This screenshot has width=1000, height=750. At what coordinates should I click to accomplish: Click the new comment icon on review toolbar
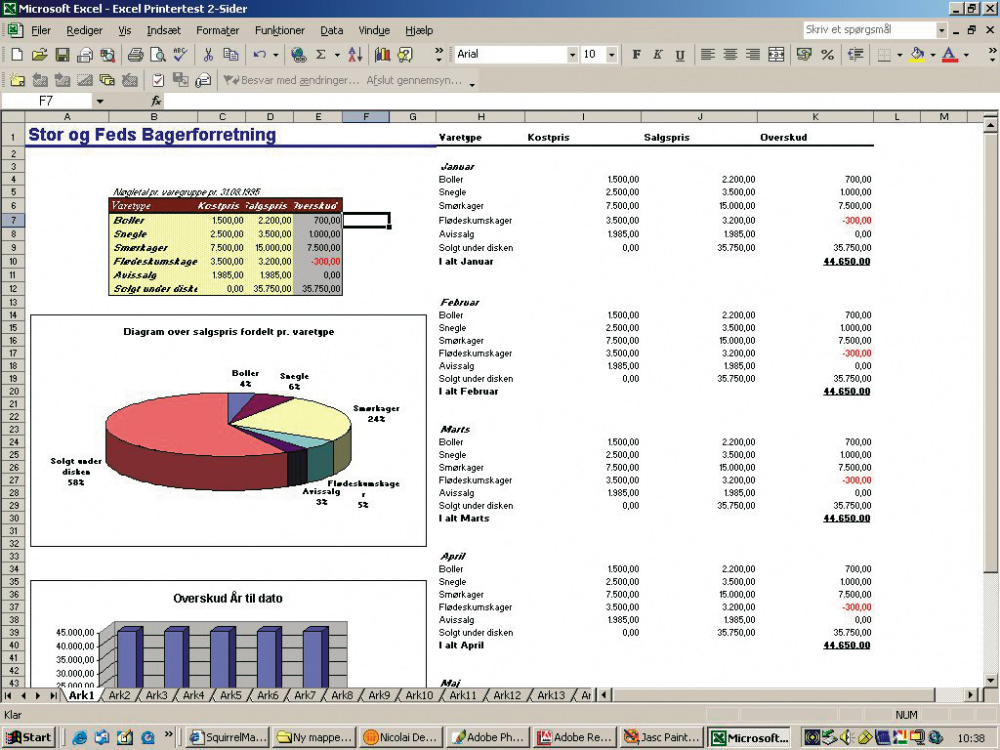(x=17, y=80)
